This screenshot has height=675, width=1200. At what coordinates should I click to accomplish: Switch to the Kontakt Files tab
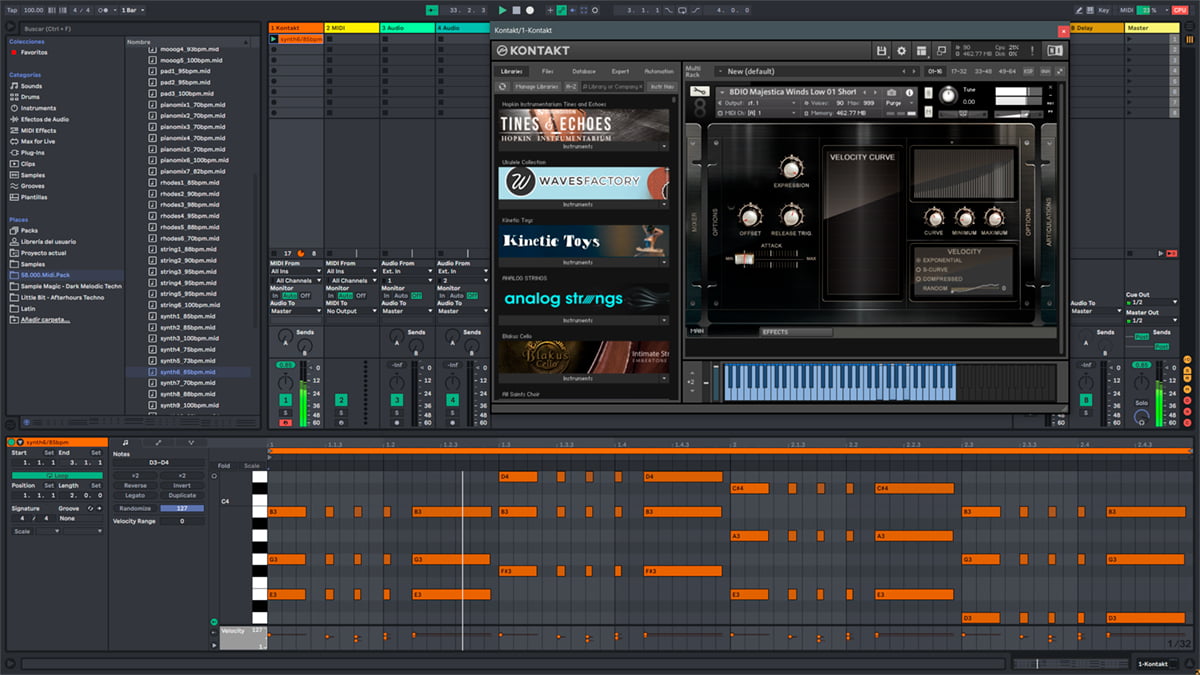(x=548, y=71)
